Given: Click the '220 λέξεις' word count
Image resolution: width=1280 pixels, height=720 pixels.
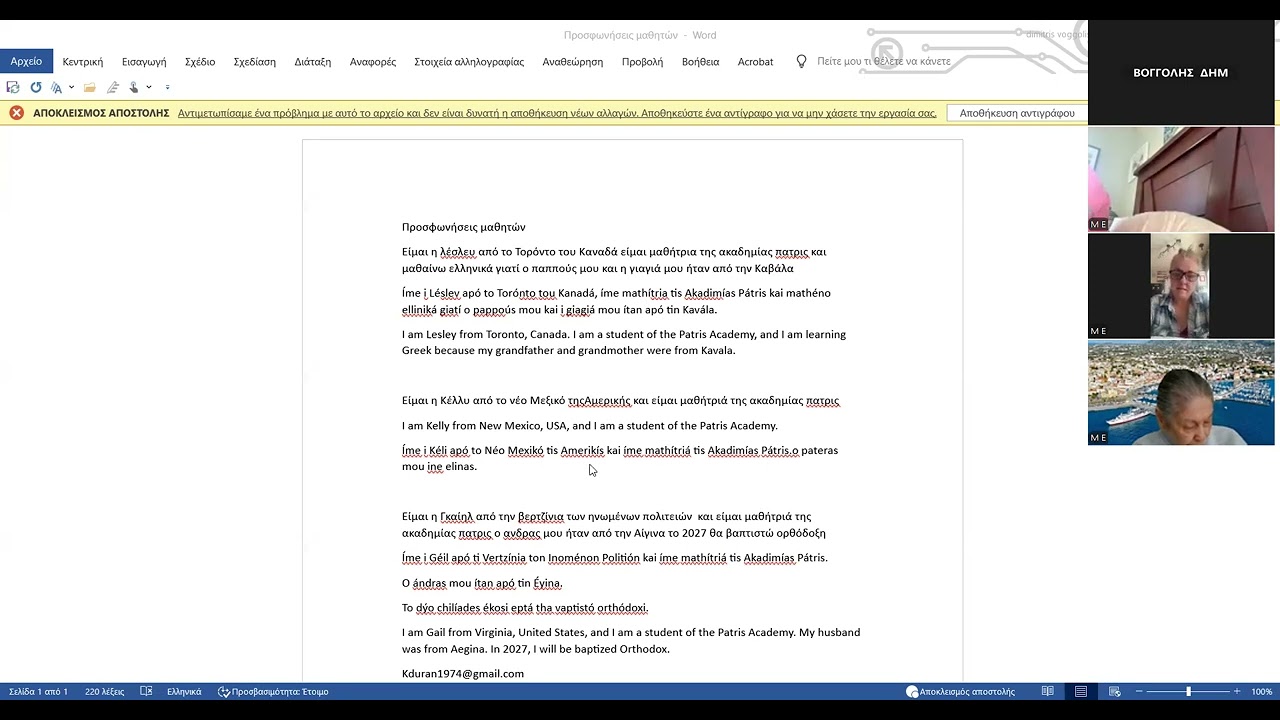Looking at the screenshot, I should click(x=105, y=692).
